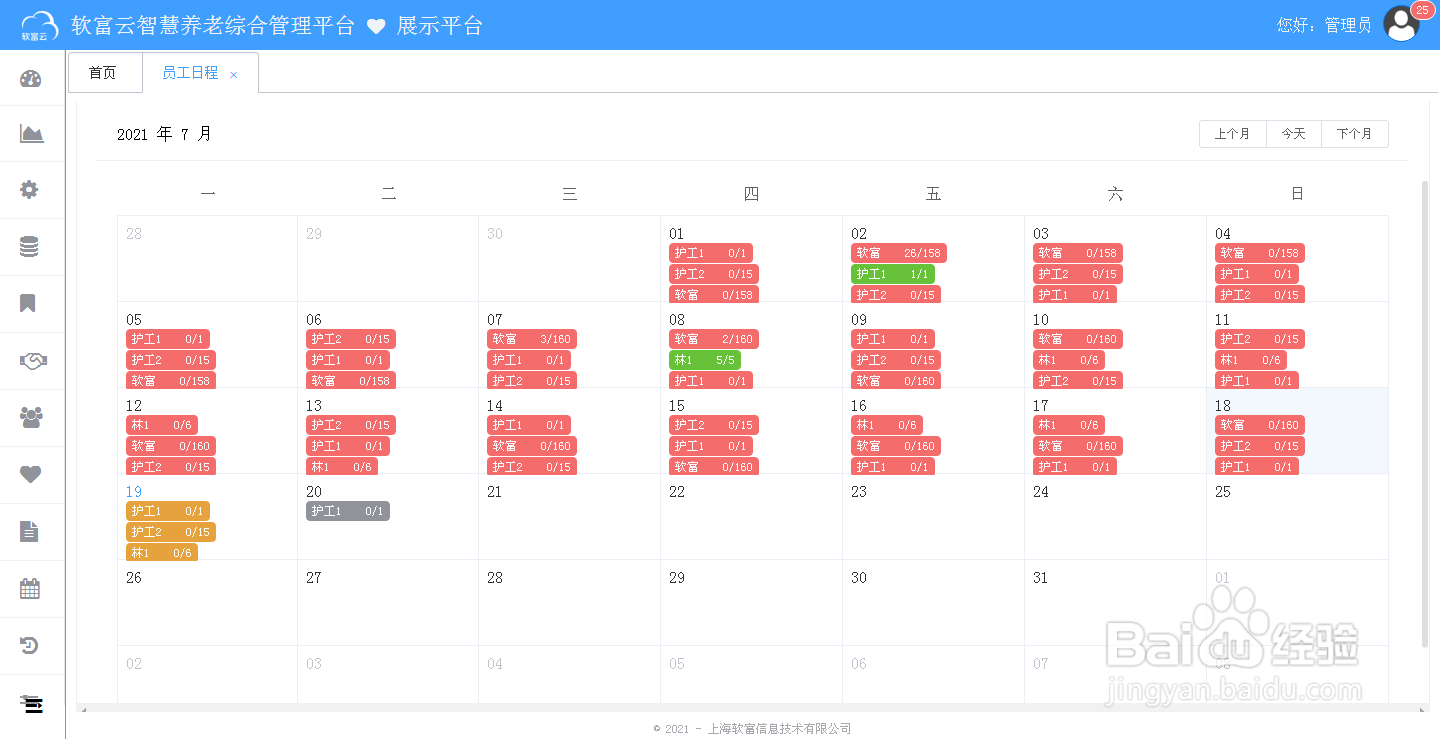This screenshot has height=739, width=1440.
Task: Open 软富 0/160 event on July 18
Action: point(1260,425)
